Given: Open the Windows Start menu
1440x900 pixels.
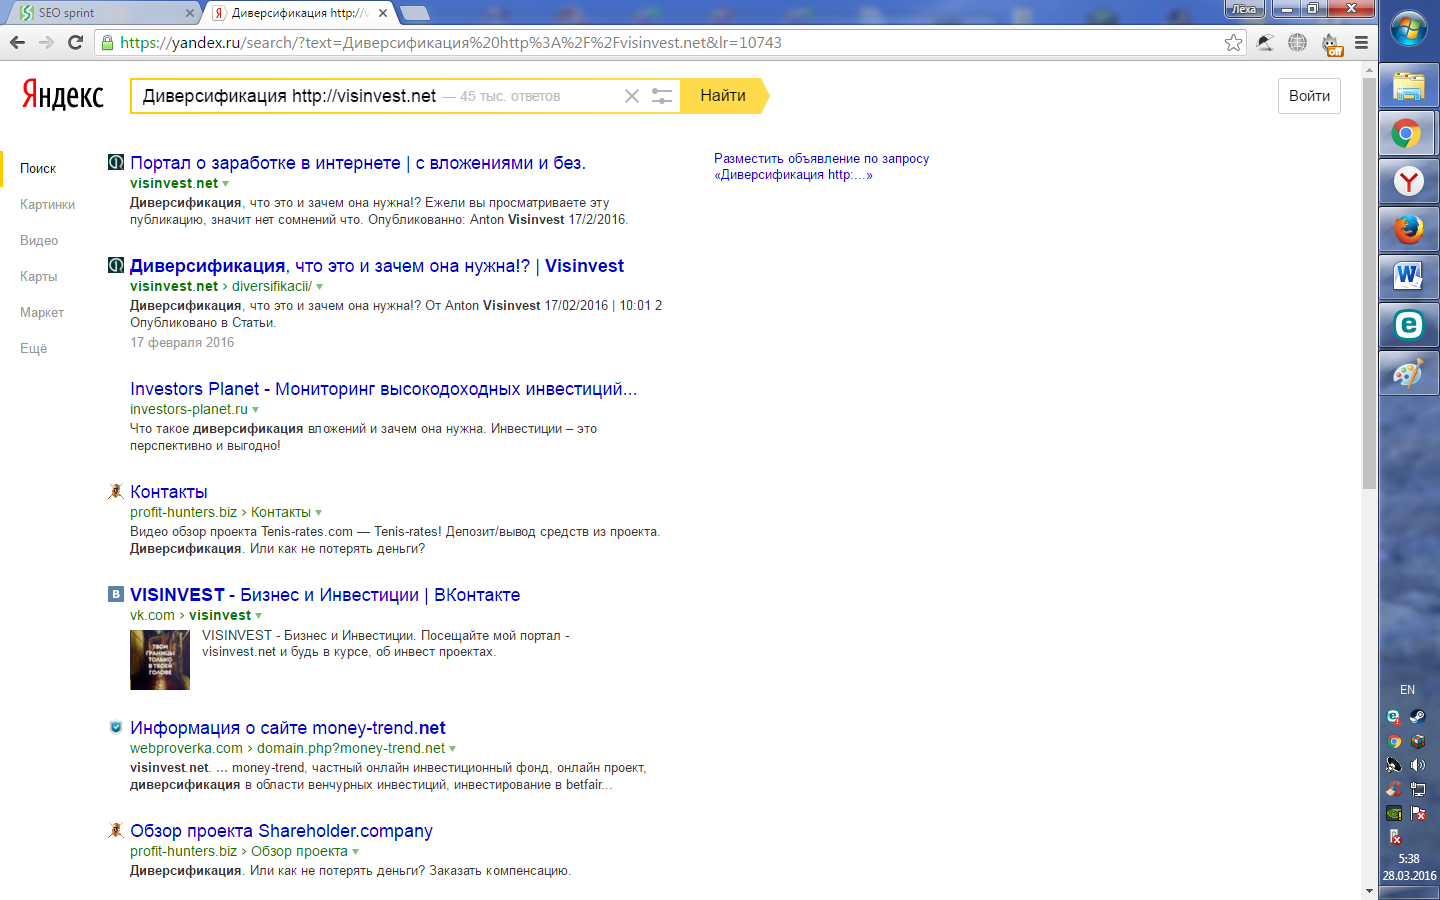Looking at the screenshot, I should [1409, 29].
